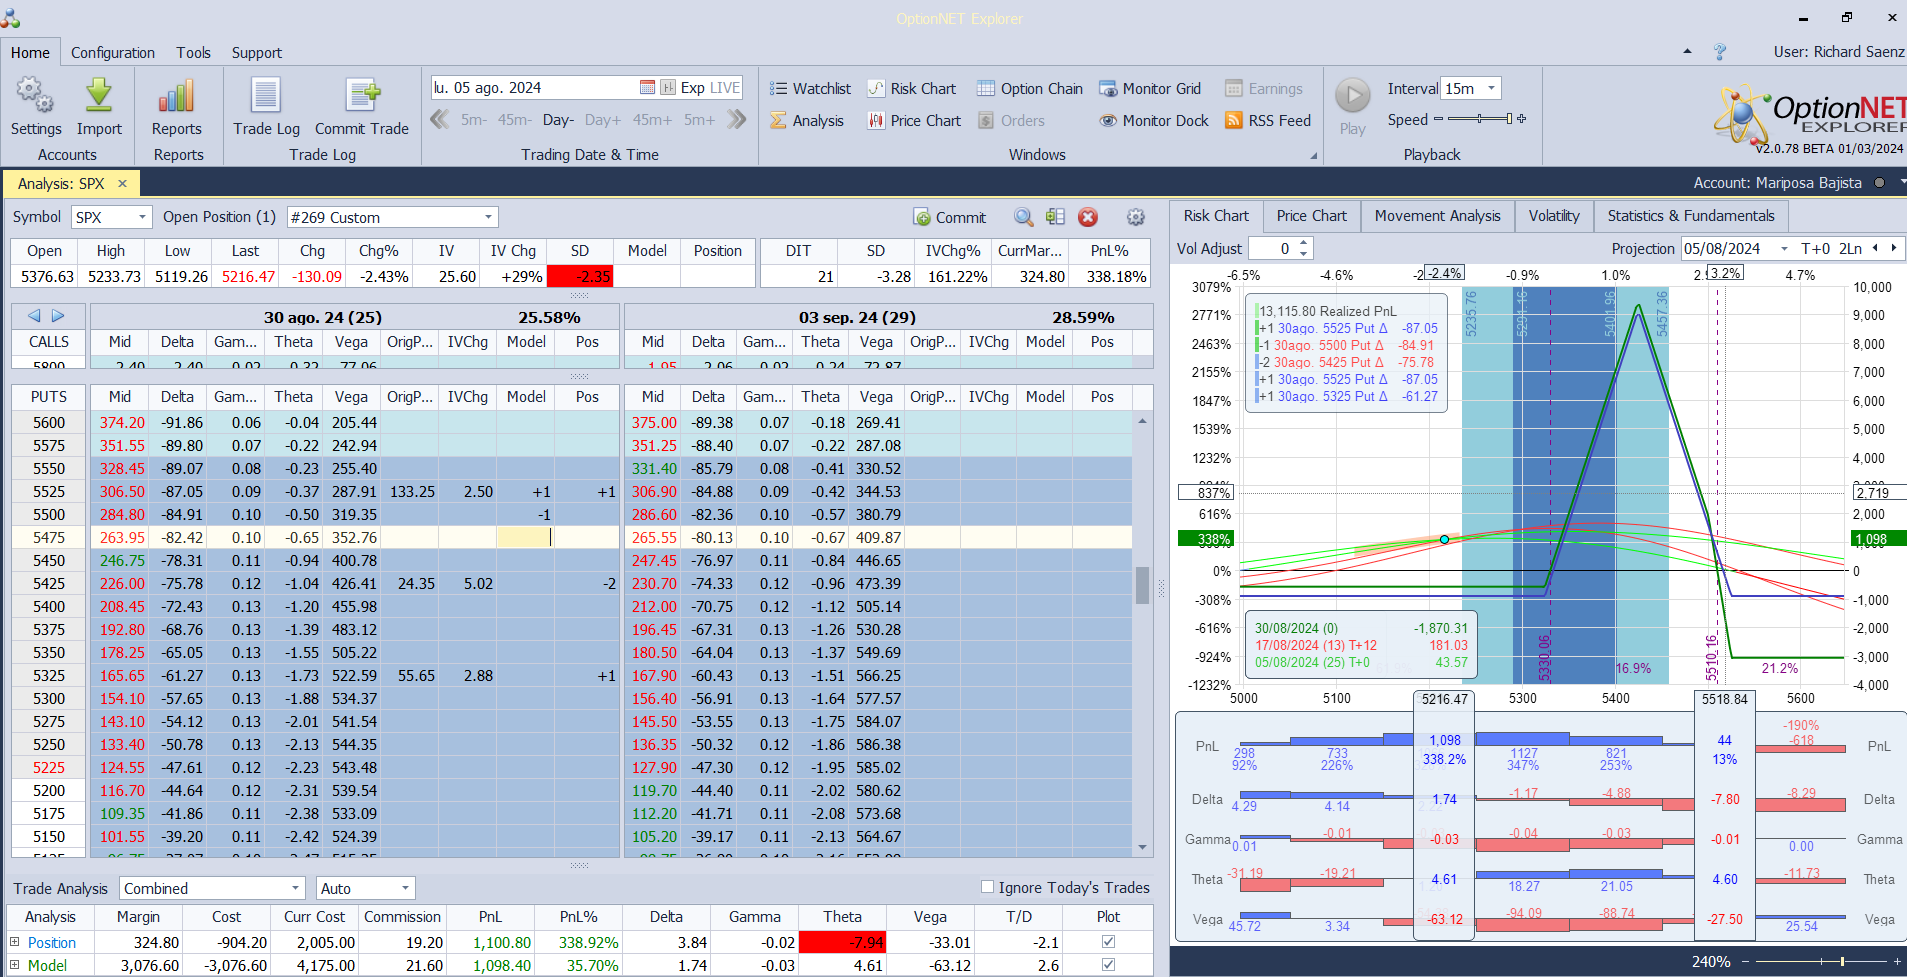Click the puts table vertical scrollbar thumb
Image resolution: width=1907 pixels, height=977 pixels.
point(1142,586)
